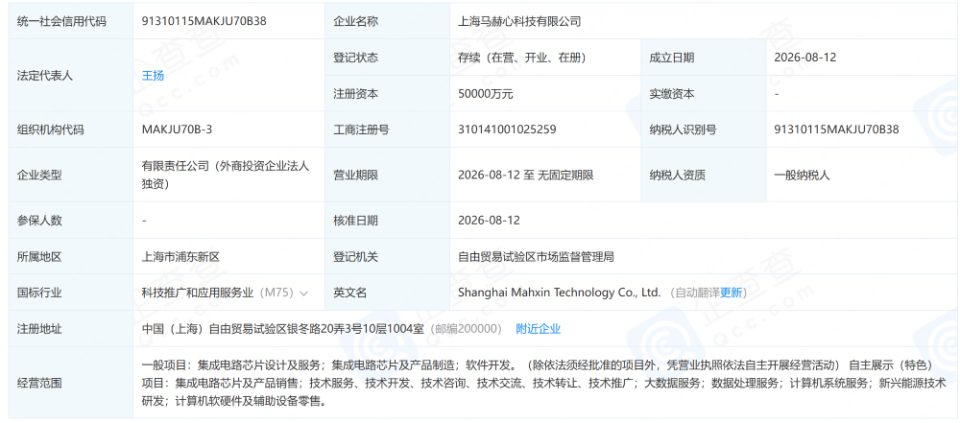Click the registered address text 银冬路20弄3号10层1004室

[x=356, y=329]
